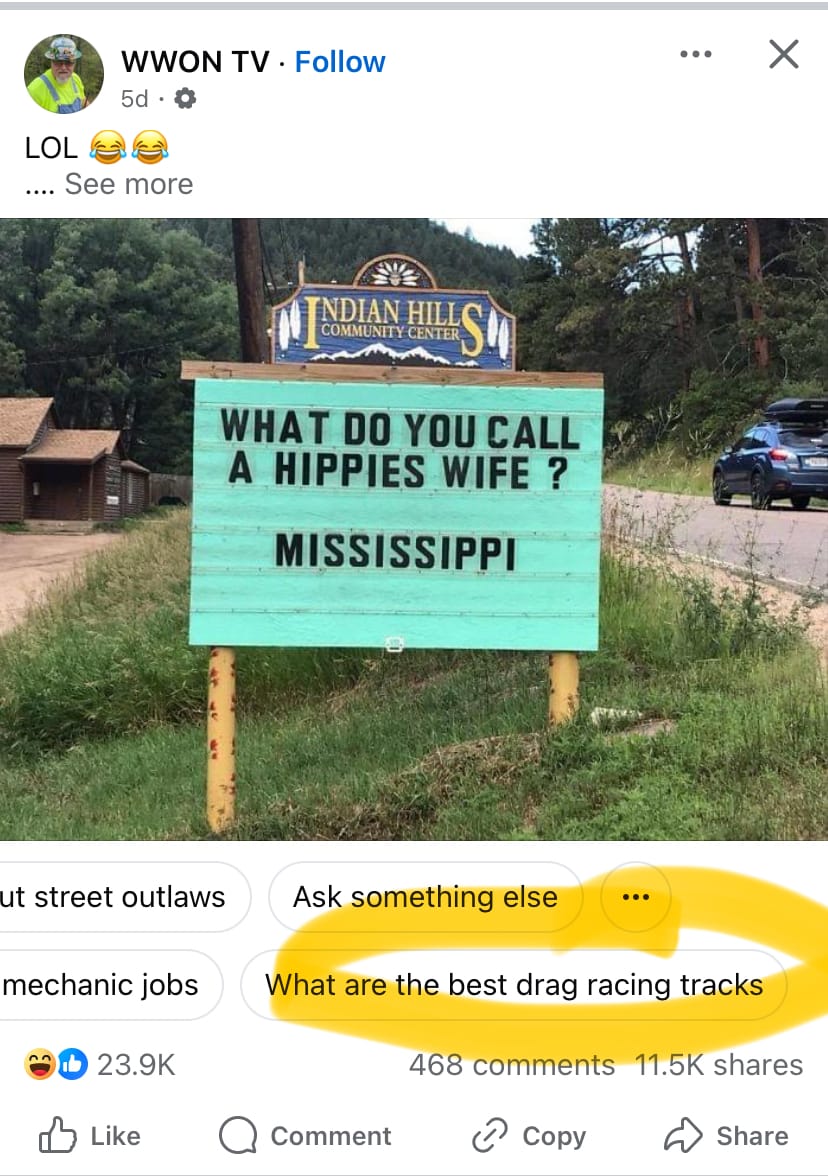View the haha and like reaction icons
828x1176 pixels.
click(x=56, y=1064)
